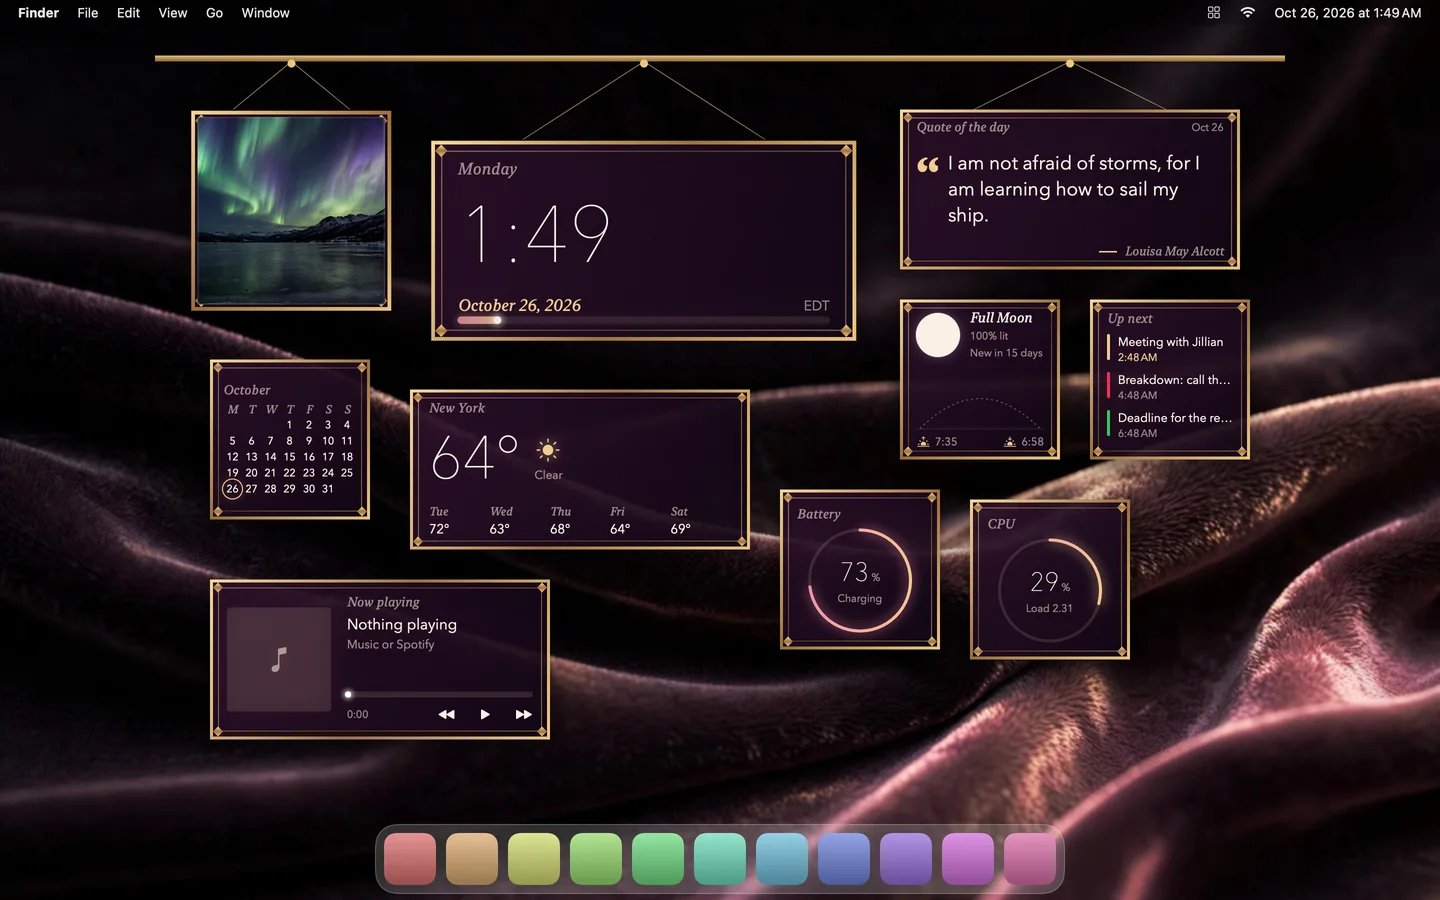Click the music note album art placeholder
The height and width of the screenshot is (900, 1440).
279,659
